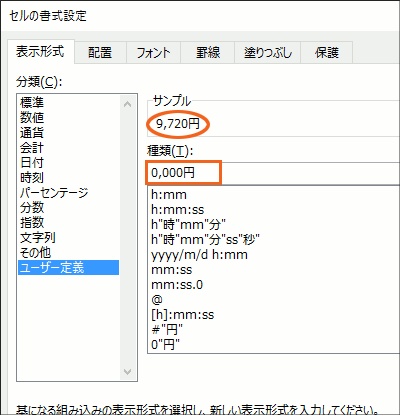
Task: Select 標準 in the category list
Action: click(32, 102)
